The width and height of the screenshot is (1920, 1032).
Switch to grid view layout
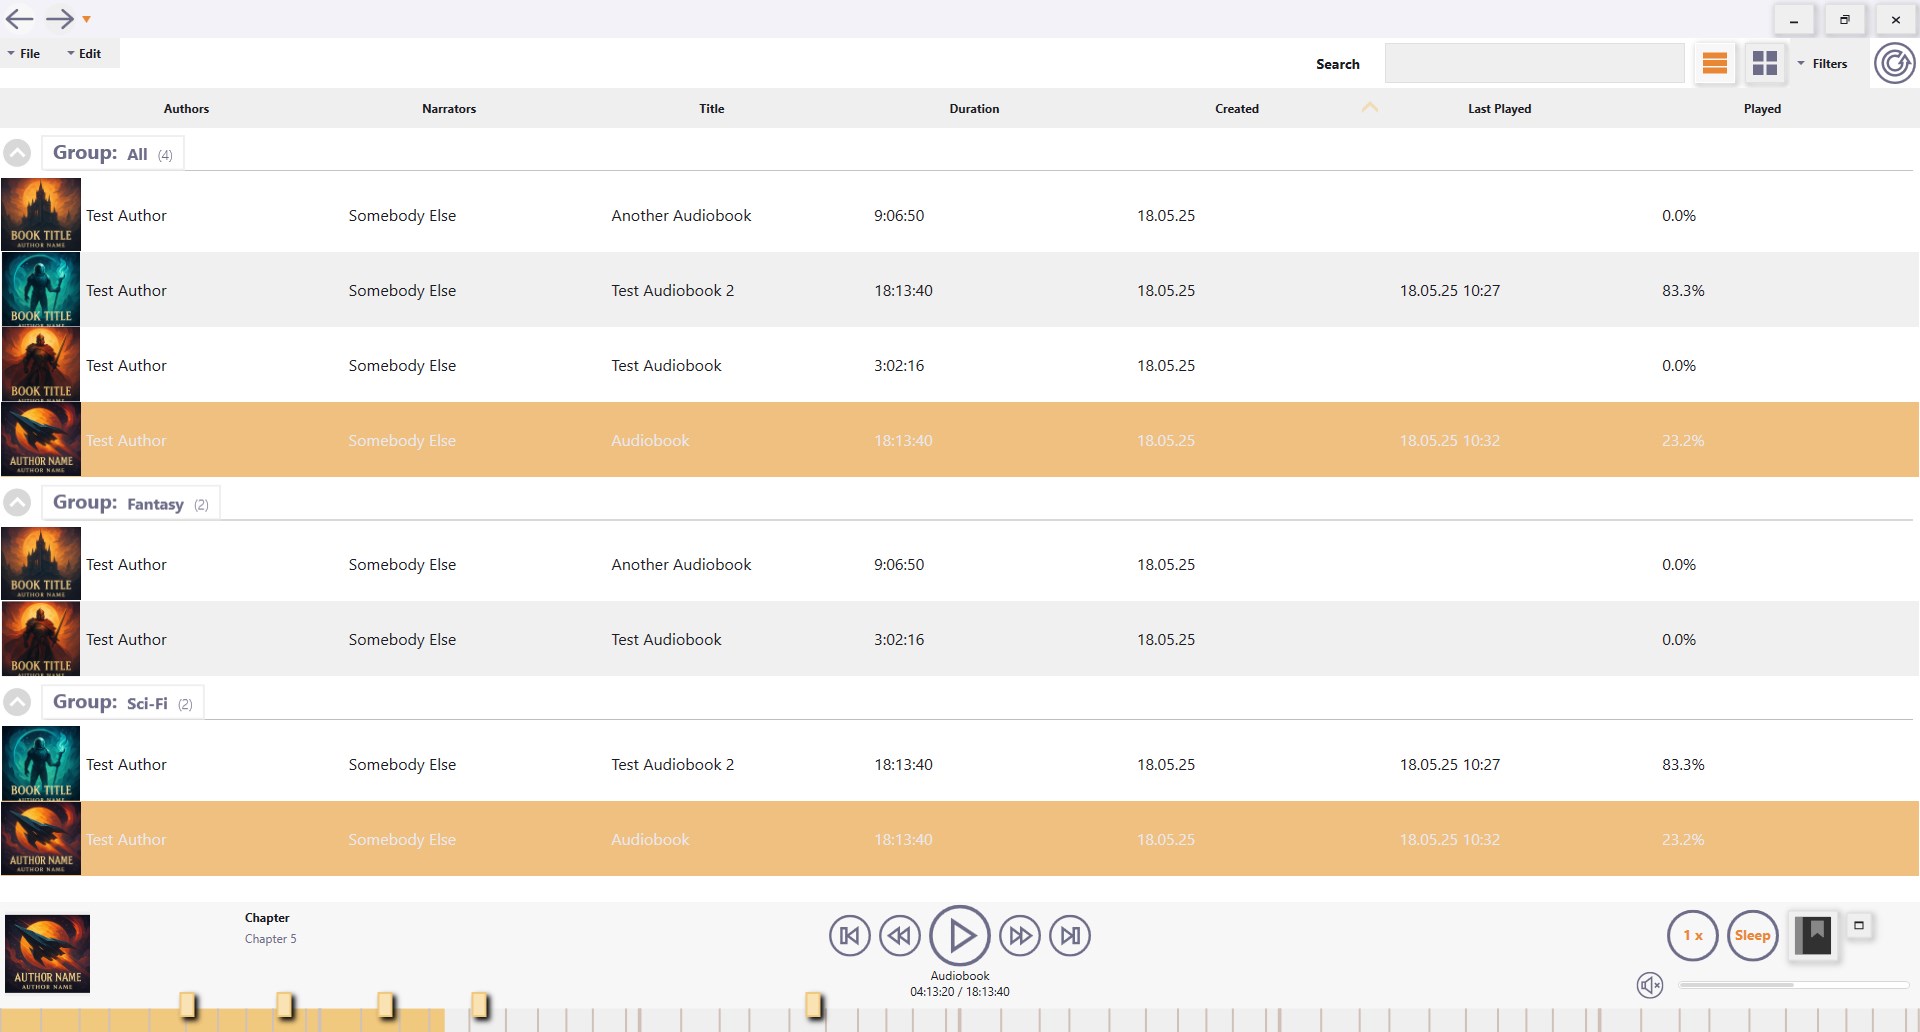pos(1765,63)
